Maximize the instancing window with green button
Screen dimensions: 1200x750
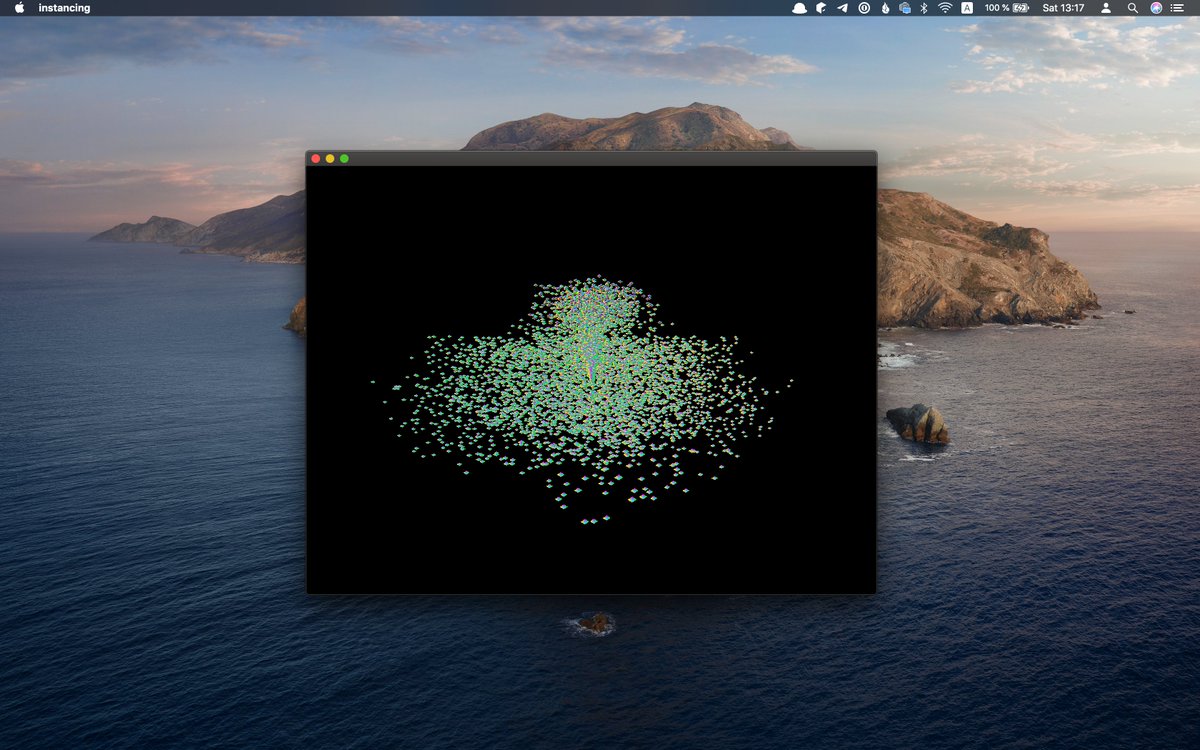(344, 158)
